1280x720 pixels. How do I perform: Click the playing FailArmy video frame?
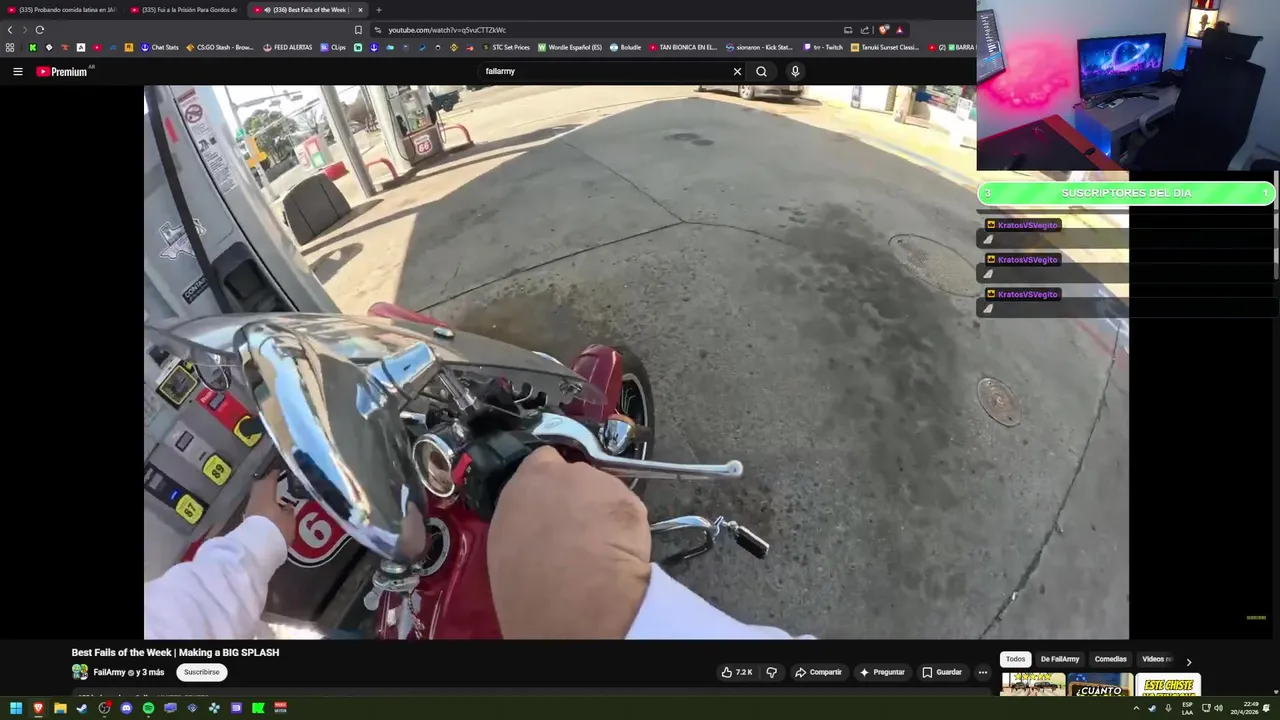636,362
